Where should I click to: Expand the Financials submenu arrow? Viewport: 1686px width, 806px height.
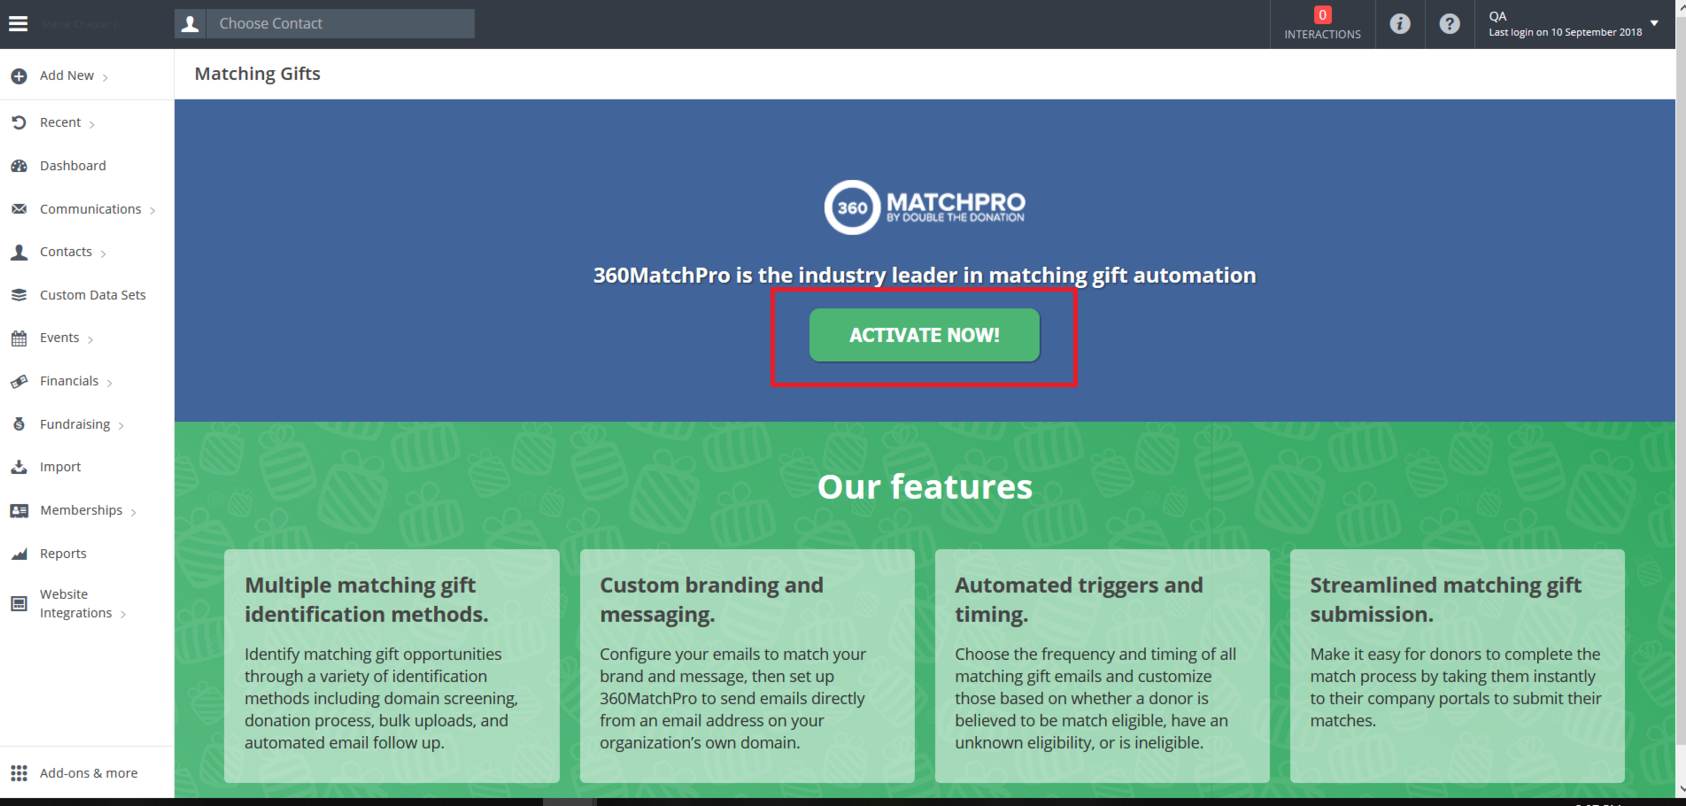109,382
